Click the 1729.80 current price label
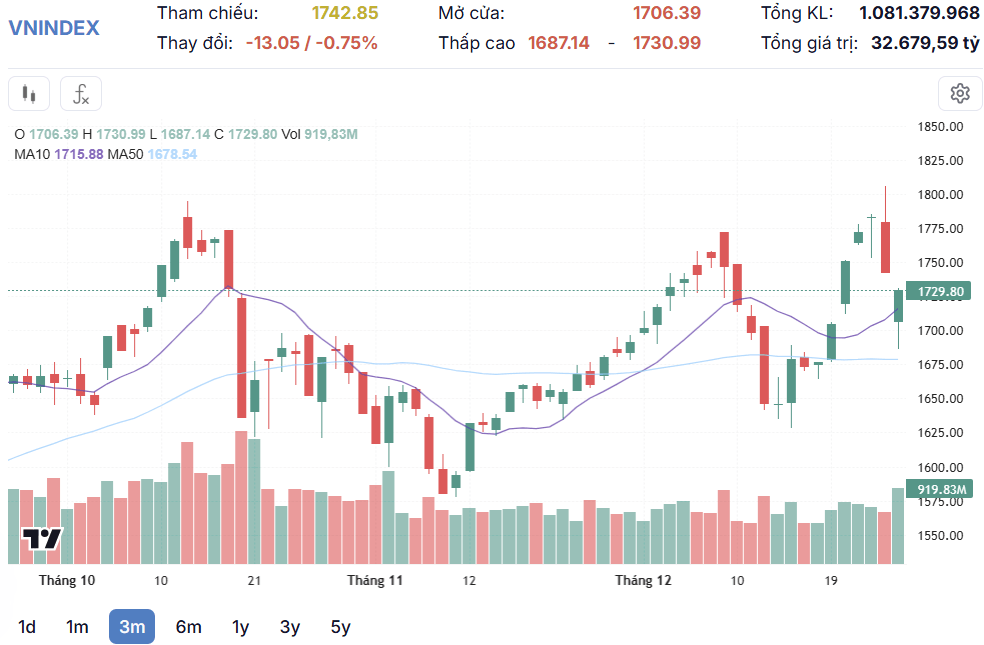Screen dimensions: 984x645 pos(938,291)
